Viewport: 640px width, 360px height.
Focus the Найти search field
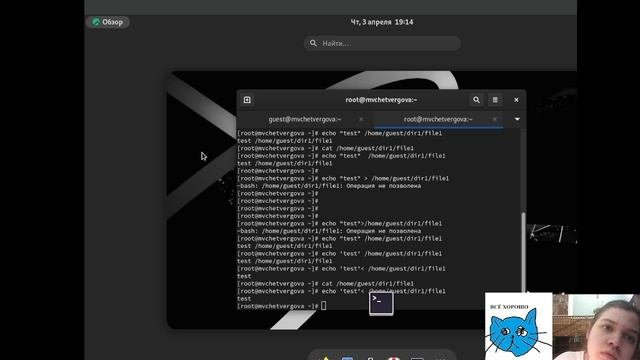click(x=382, y=43)
